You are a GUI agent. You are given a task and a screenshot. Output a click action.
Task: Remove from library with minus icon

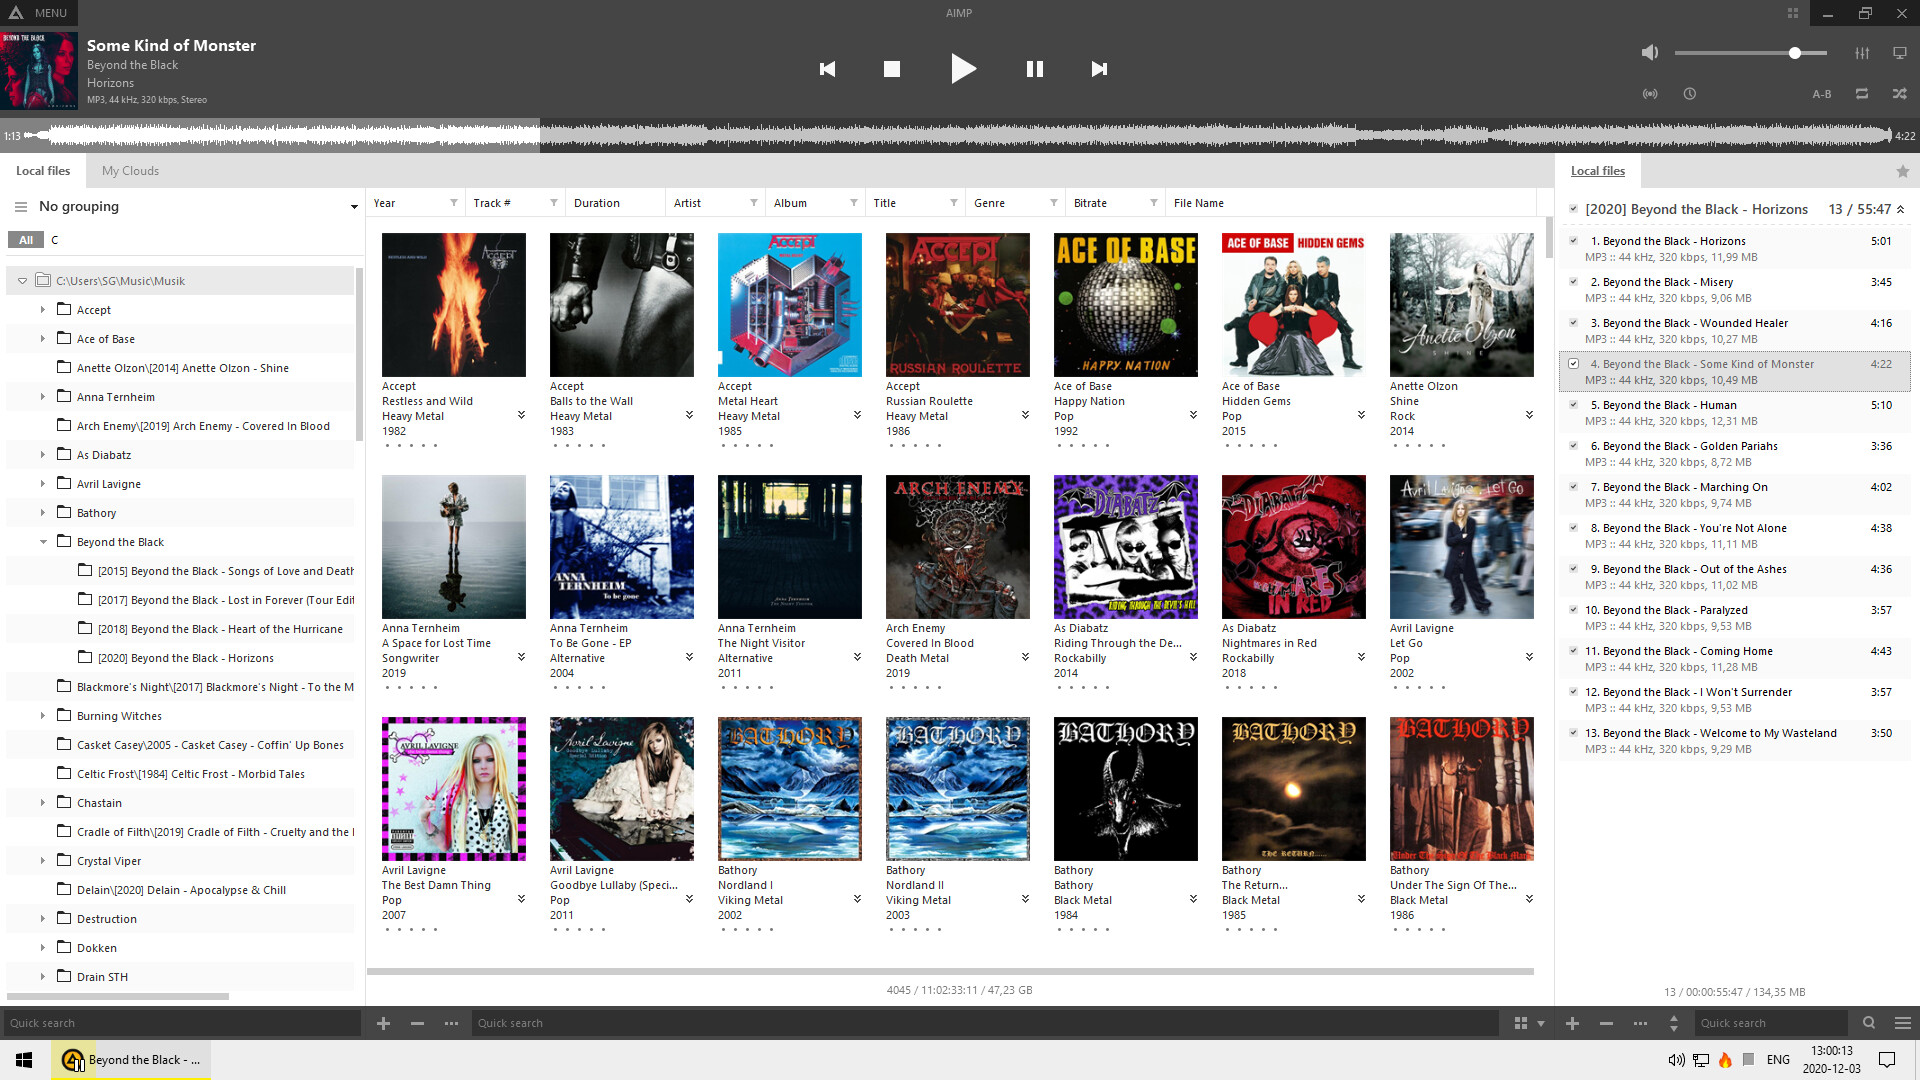tap(417, 1023)
